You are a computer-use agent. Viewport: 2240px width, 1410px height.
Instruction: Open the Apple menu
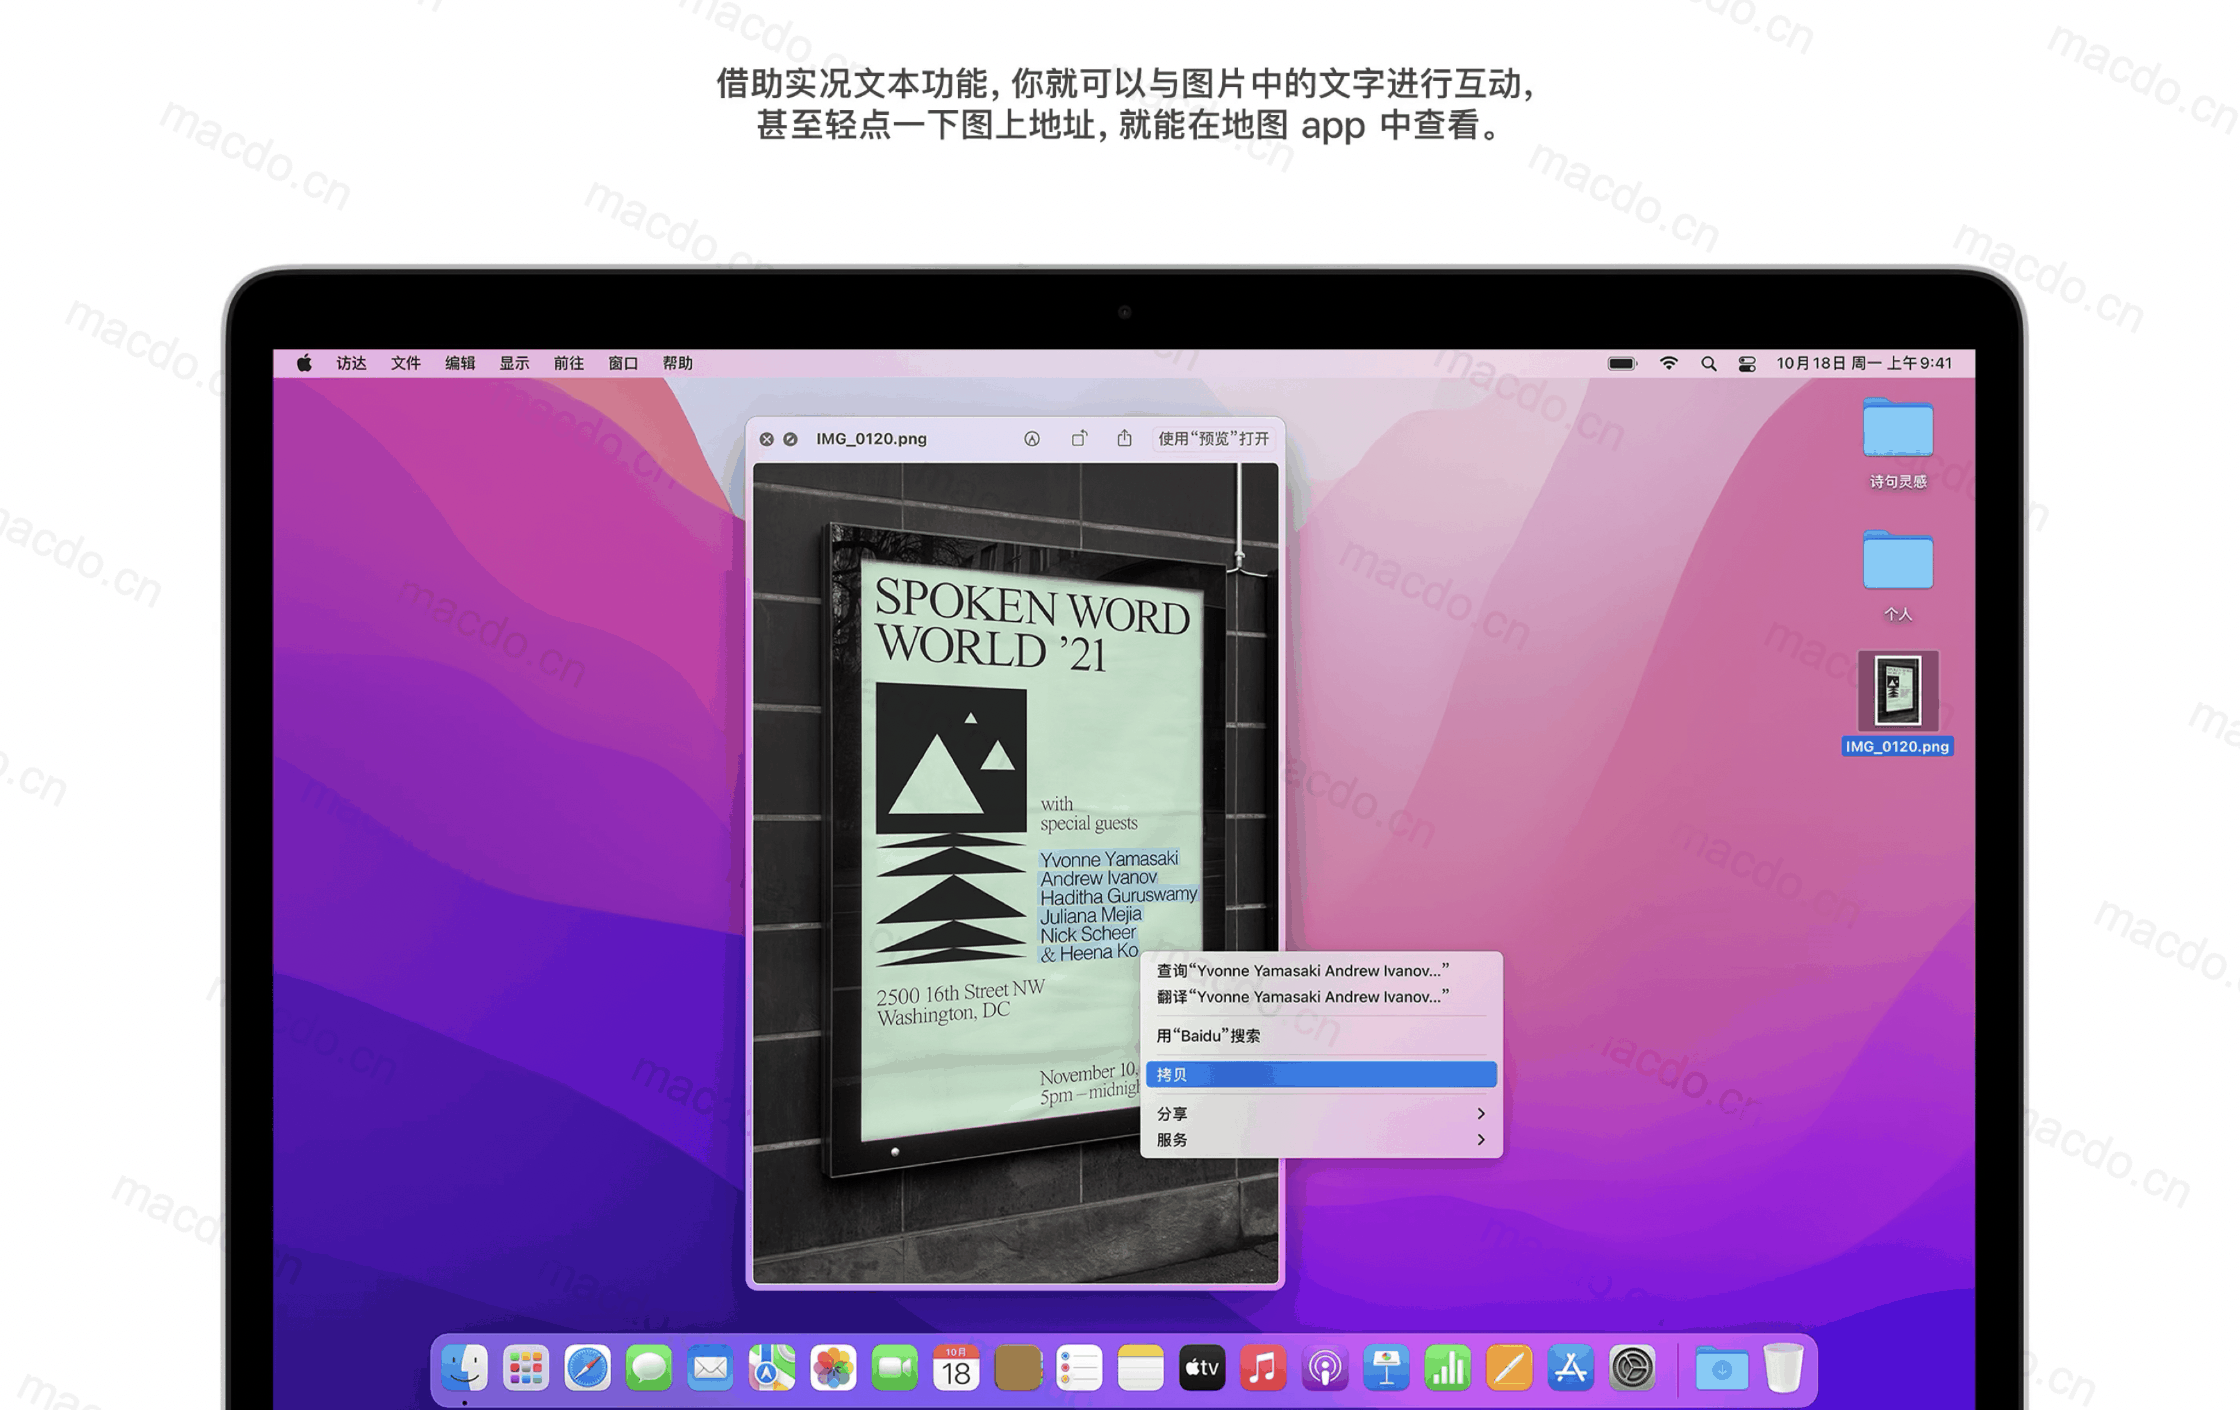pos(304,363)
